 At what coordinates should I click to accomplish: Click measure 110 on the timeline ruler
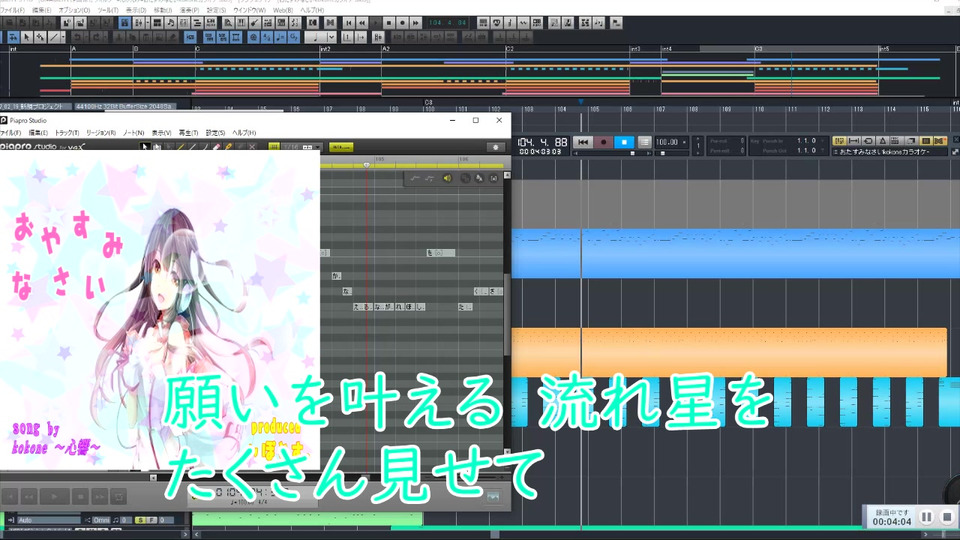(x=760, y=110)
